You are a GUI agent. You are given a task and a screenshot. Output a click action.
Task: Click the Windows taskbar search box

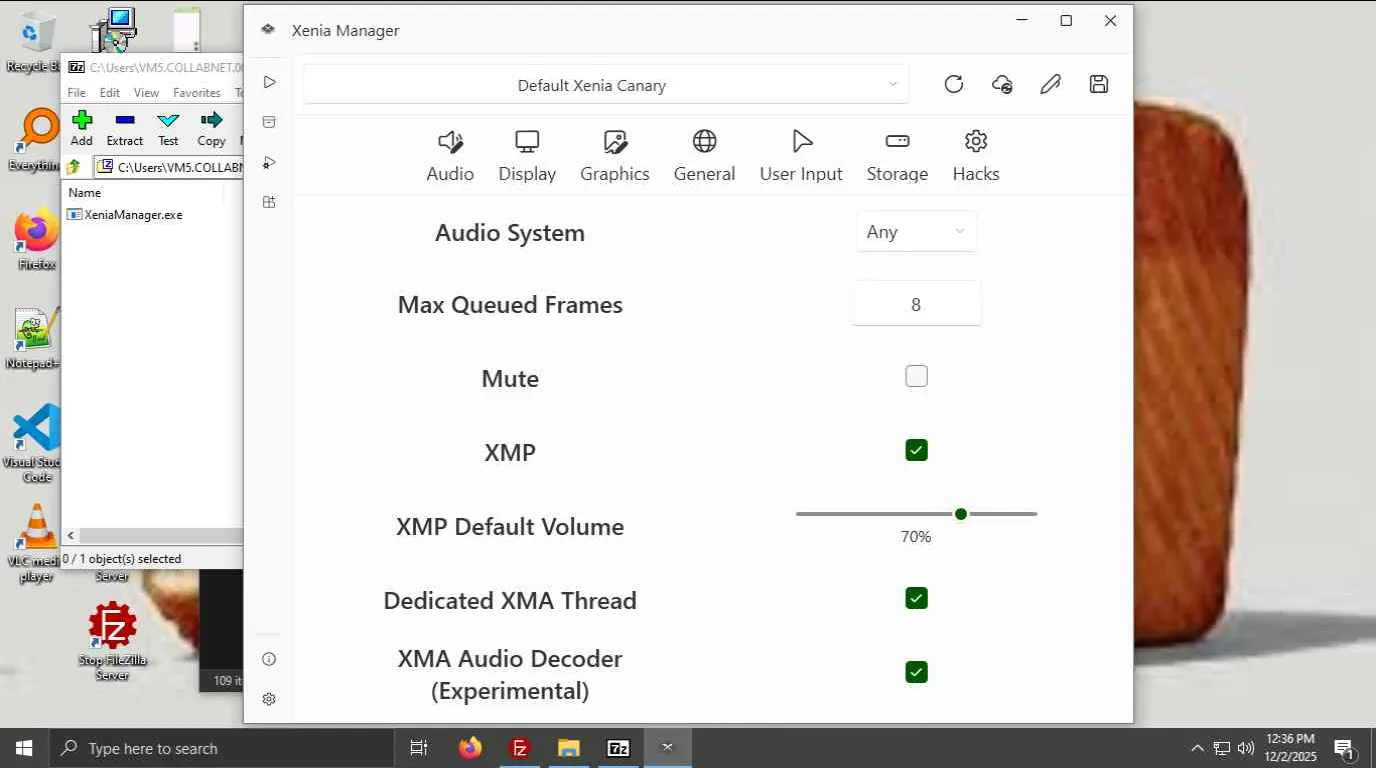click(x=220, y=748)
